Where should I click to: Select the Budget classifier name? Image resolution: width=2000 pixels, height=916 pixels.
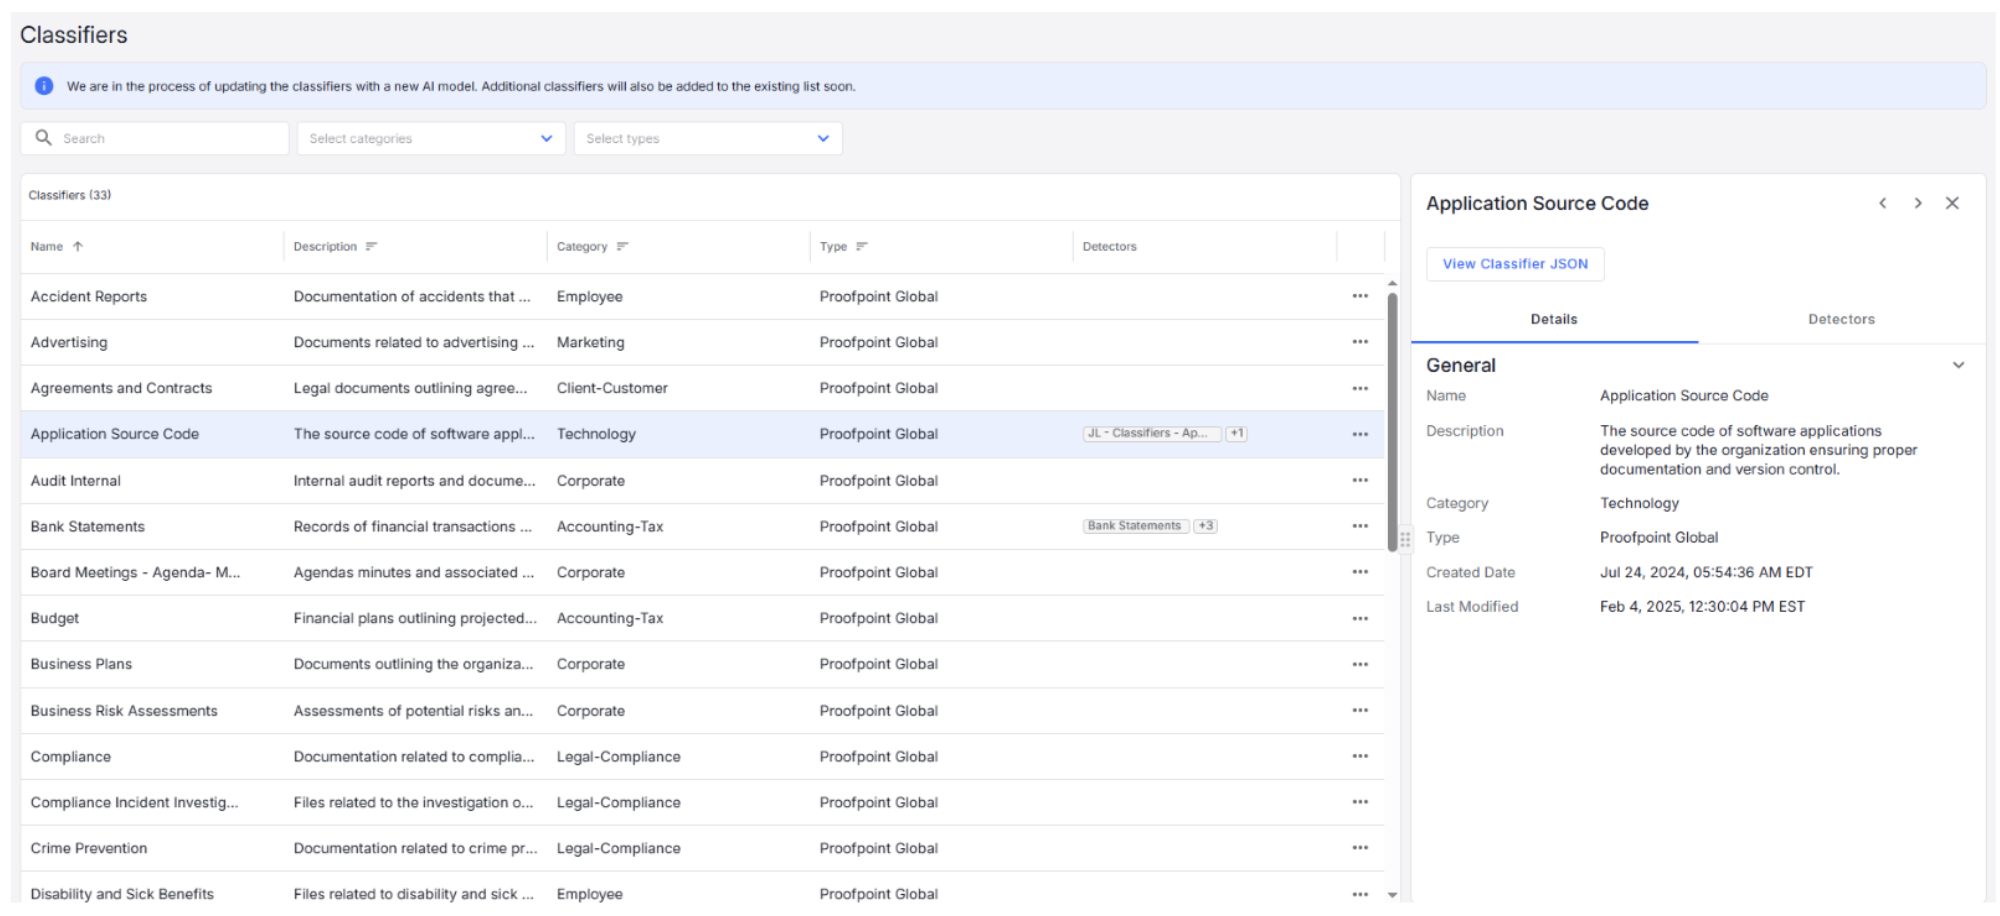pos(55,618)
